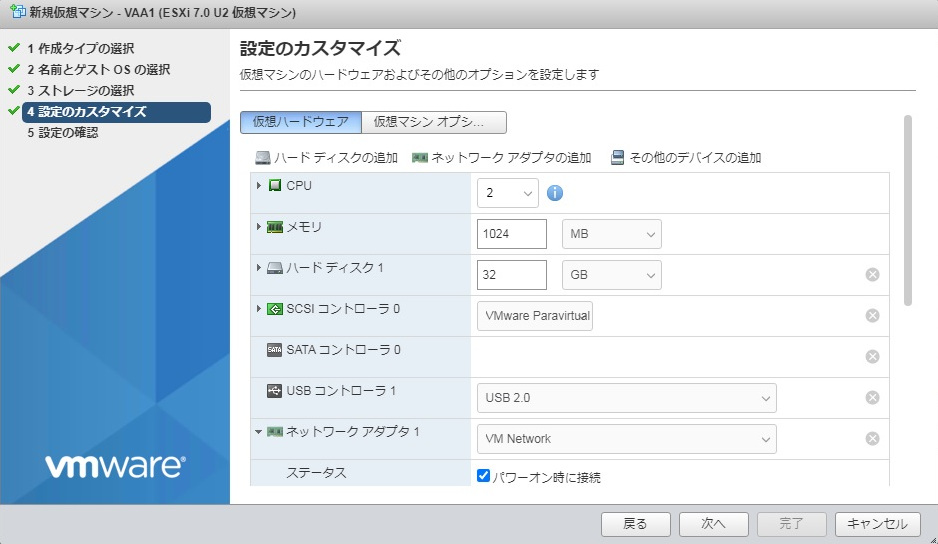938x544 pixels.
Task: Click the hardware list vertical scrollbar
Action: pyautogui.click(x=907, y=211)
